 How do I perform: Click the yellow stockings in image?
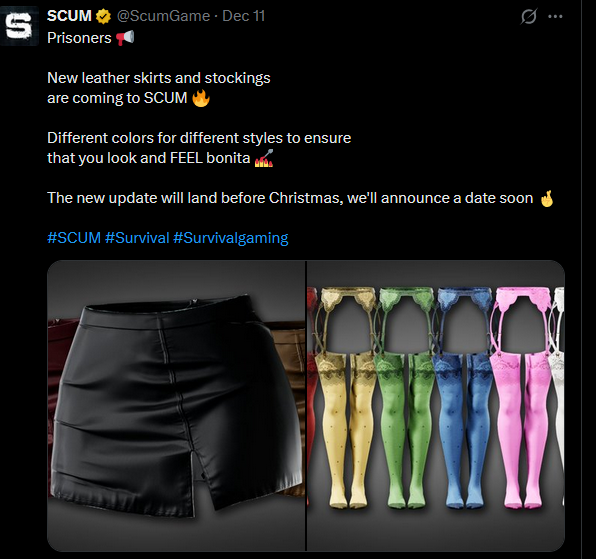347,397
